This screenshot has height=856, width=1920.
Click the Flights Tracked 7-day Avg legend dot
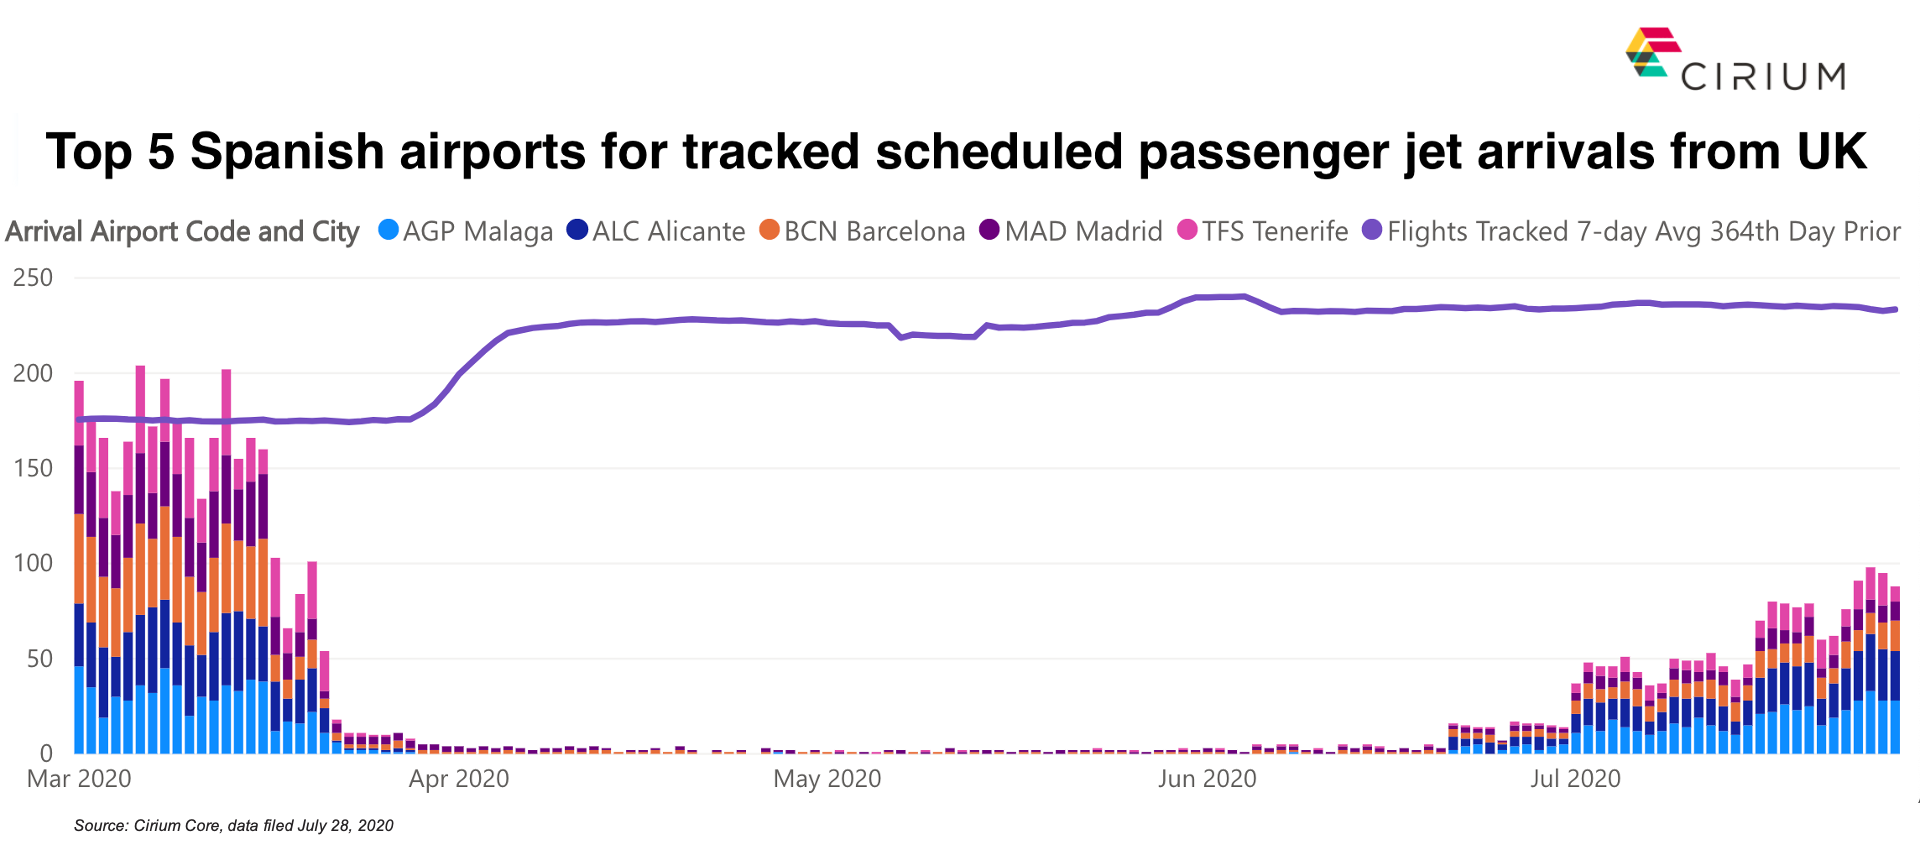(x=1372, y=230)
